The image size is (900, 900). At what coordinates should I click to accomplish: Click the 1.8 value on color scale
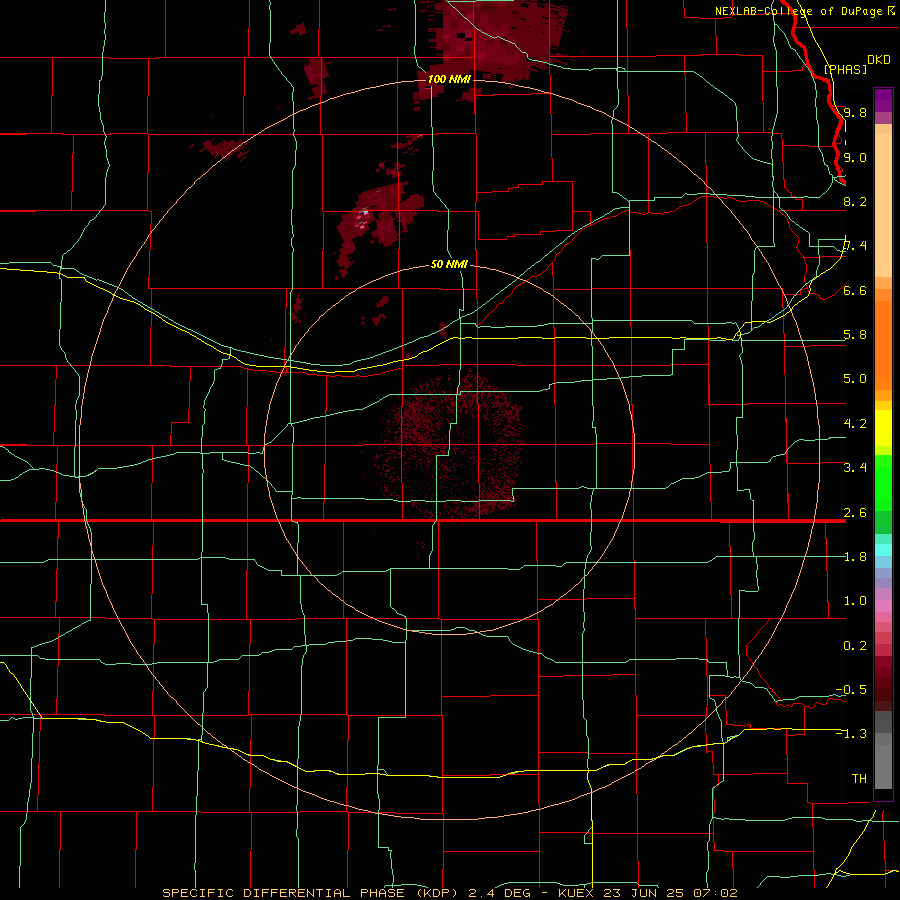[x=855, y=556]
